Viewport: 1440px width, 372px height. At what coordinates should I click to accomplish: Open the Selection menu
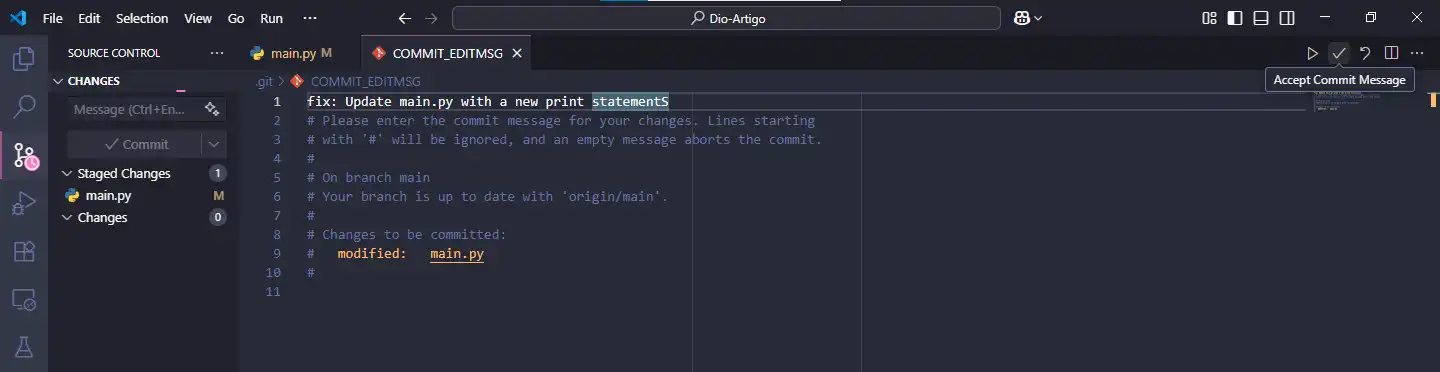[142, 18]
